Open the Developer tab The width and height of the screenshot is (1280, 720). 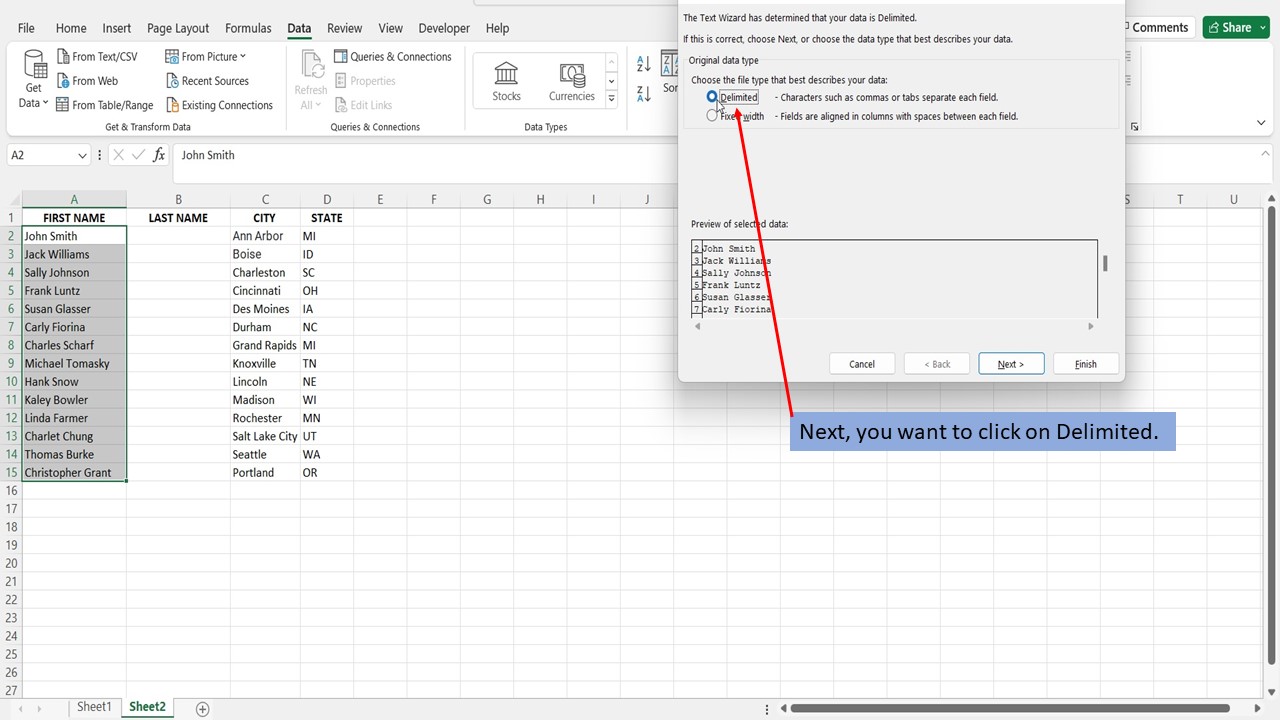tap(444, 28)
